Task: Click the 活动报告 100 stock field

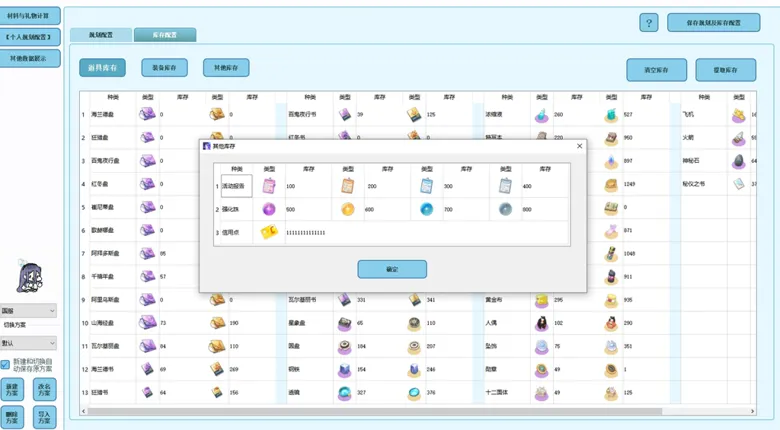Action: 308,186
